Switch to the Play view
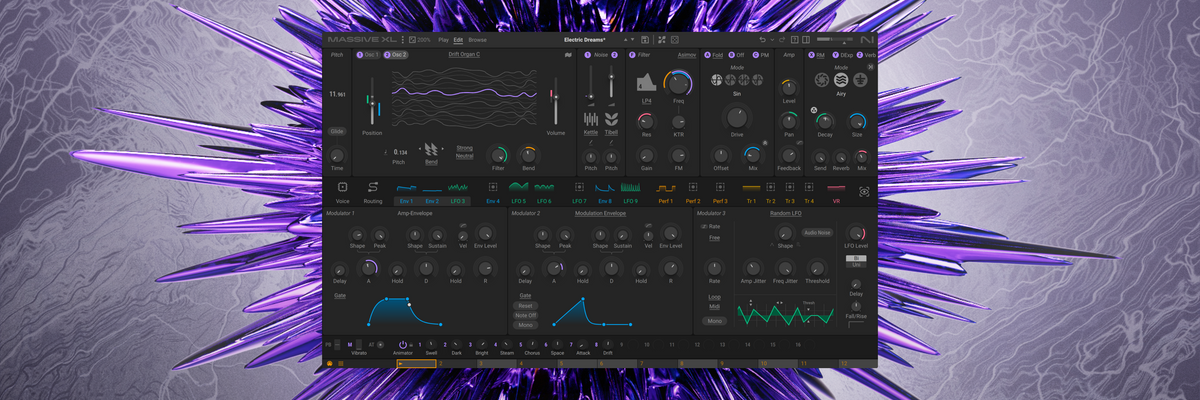1200x400 pixels. coord(444,40)
